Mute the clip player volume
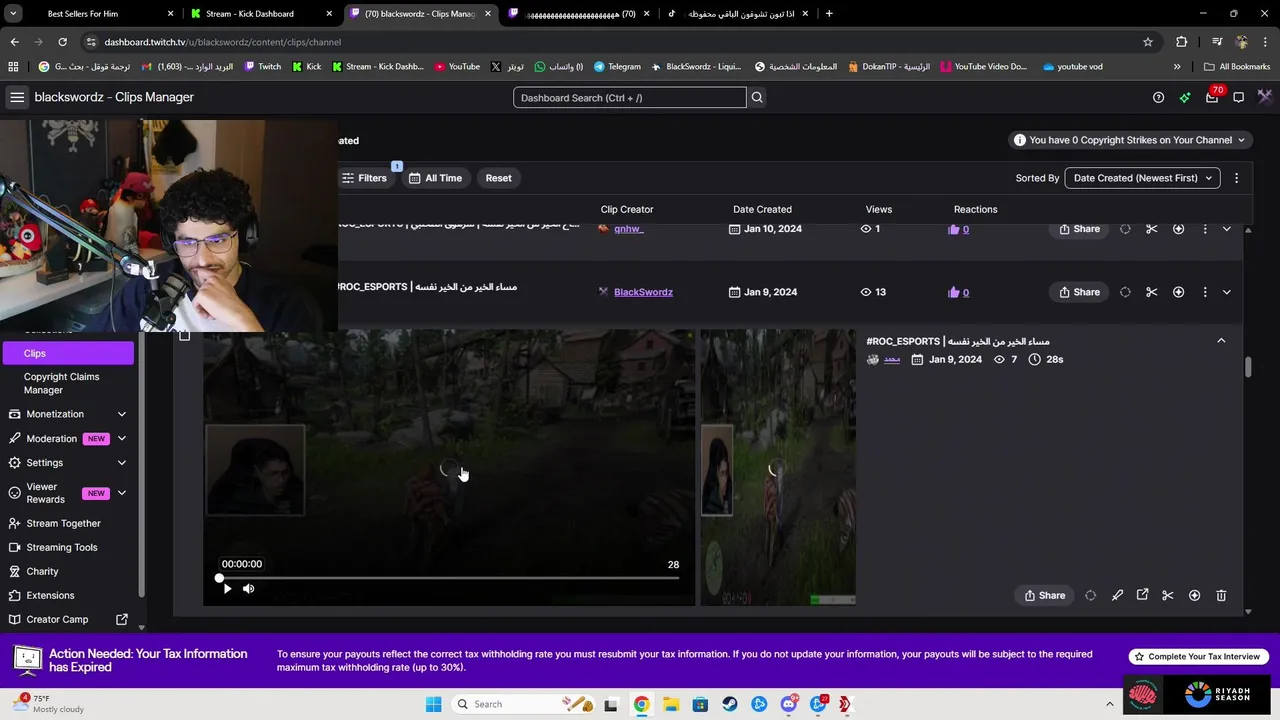 point(248,588)
